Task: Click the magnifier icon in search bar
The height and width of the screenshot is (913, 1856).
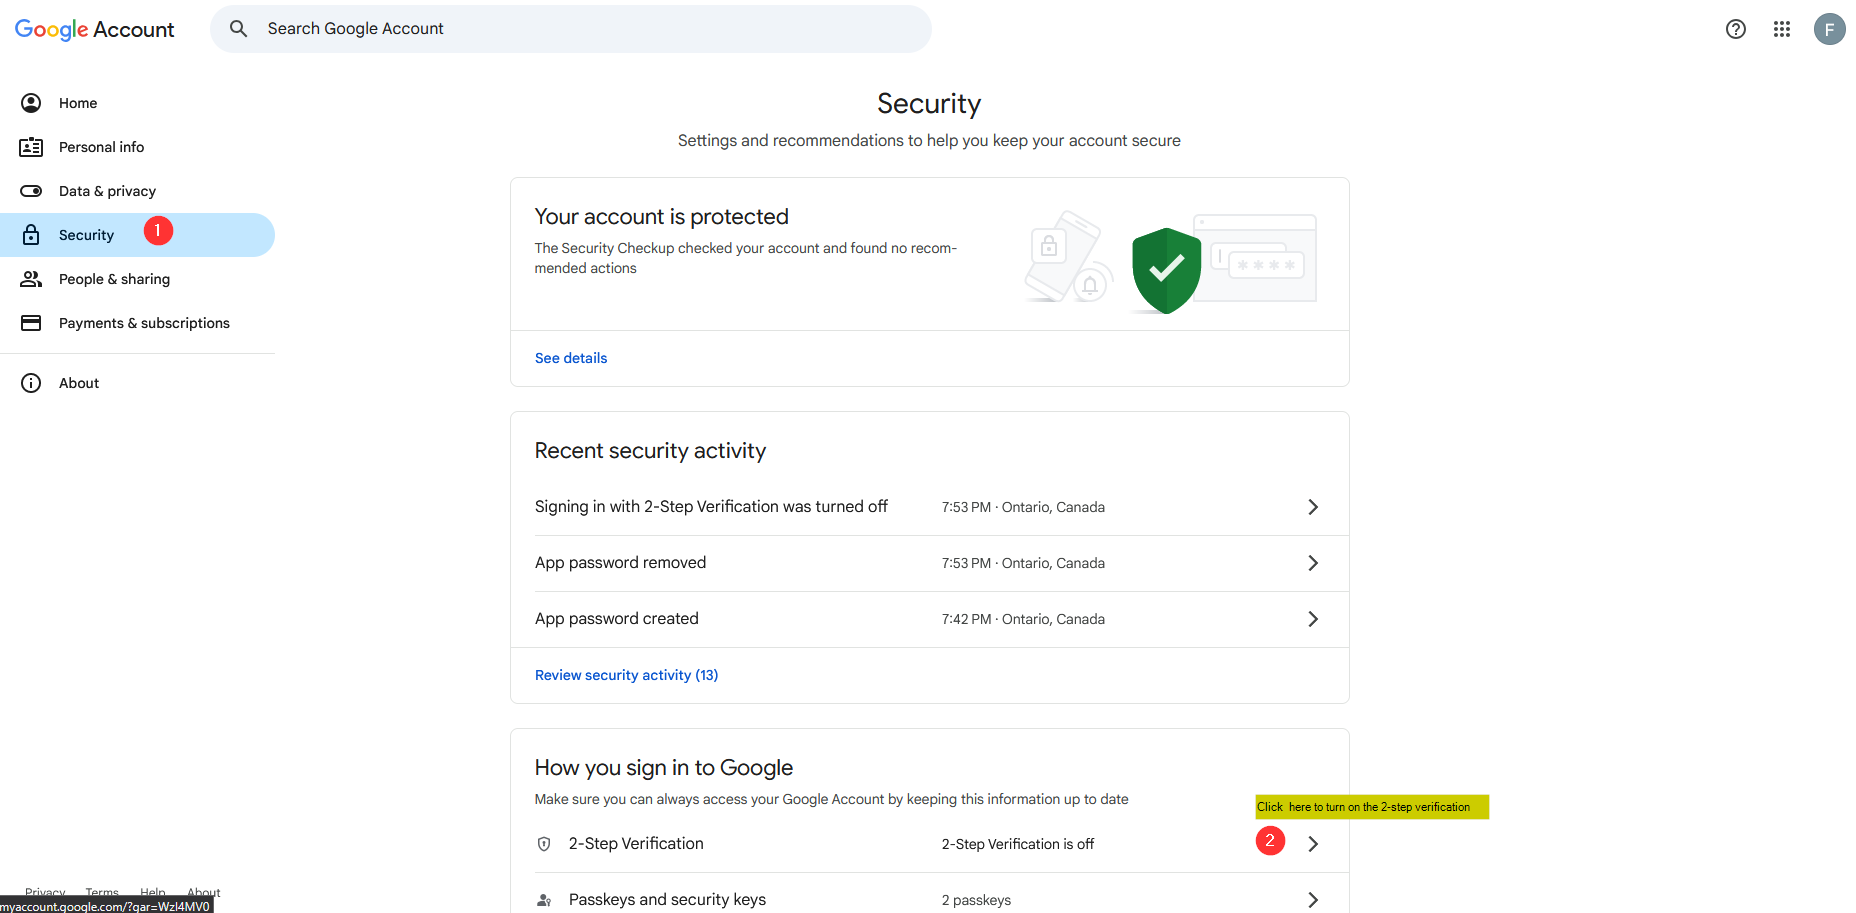Action: (x=238, y=29)
